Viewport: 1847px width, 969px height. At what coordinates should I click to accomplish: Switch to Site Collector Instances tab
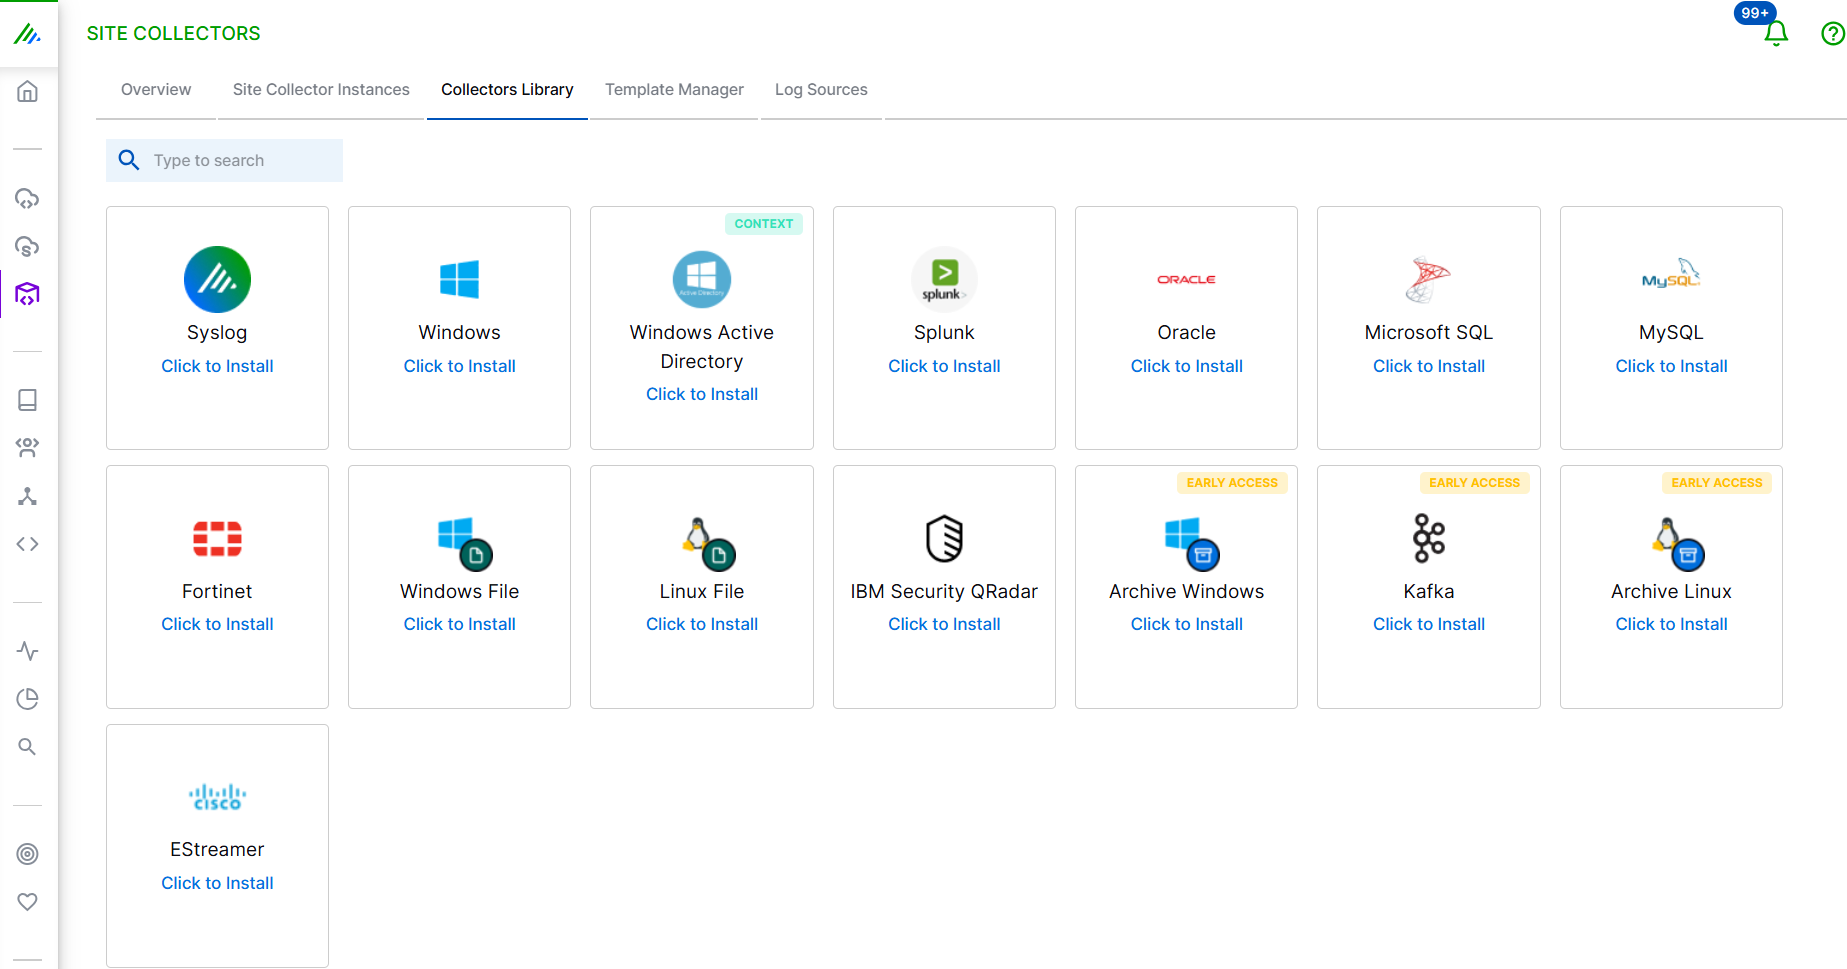point(321,89)
